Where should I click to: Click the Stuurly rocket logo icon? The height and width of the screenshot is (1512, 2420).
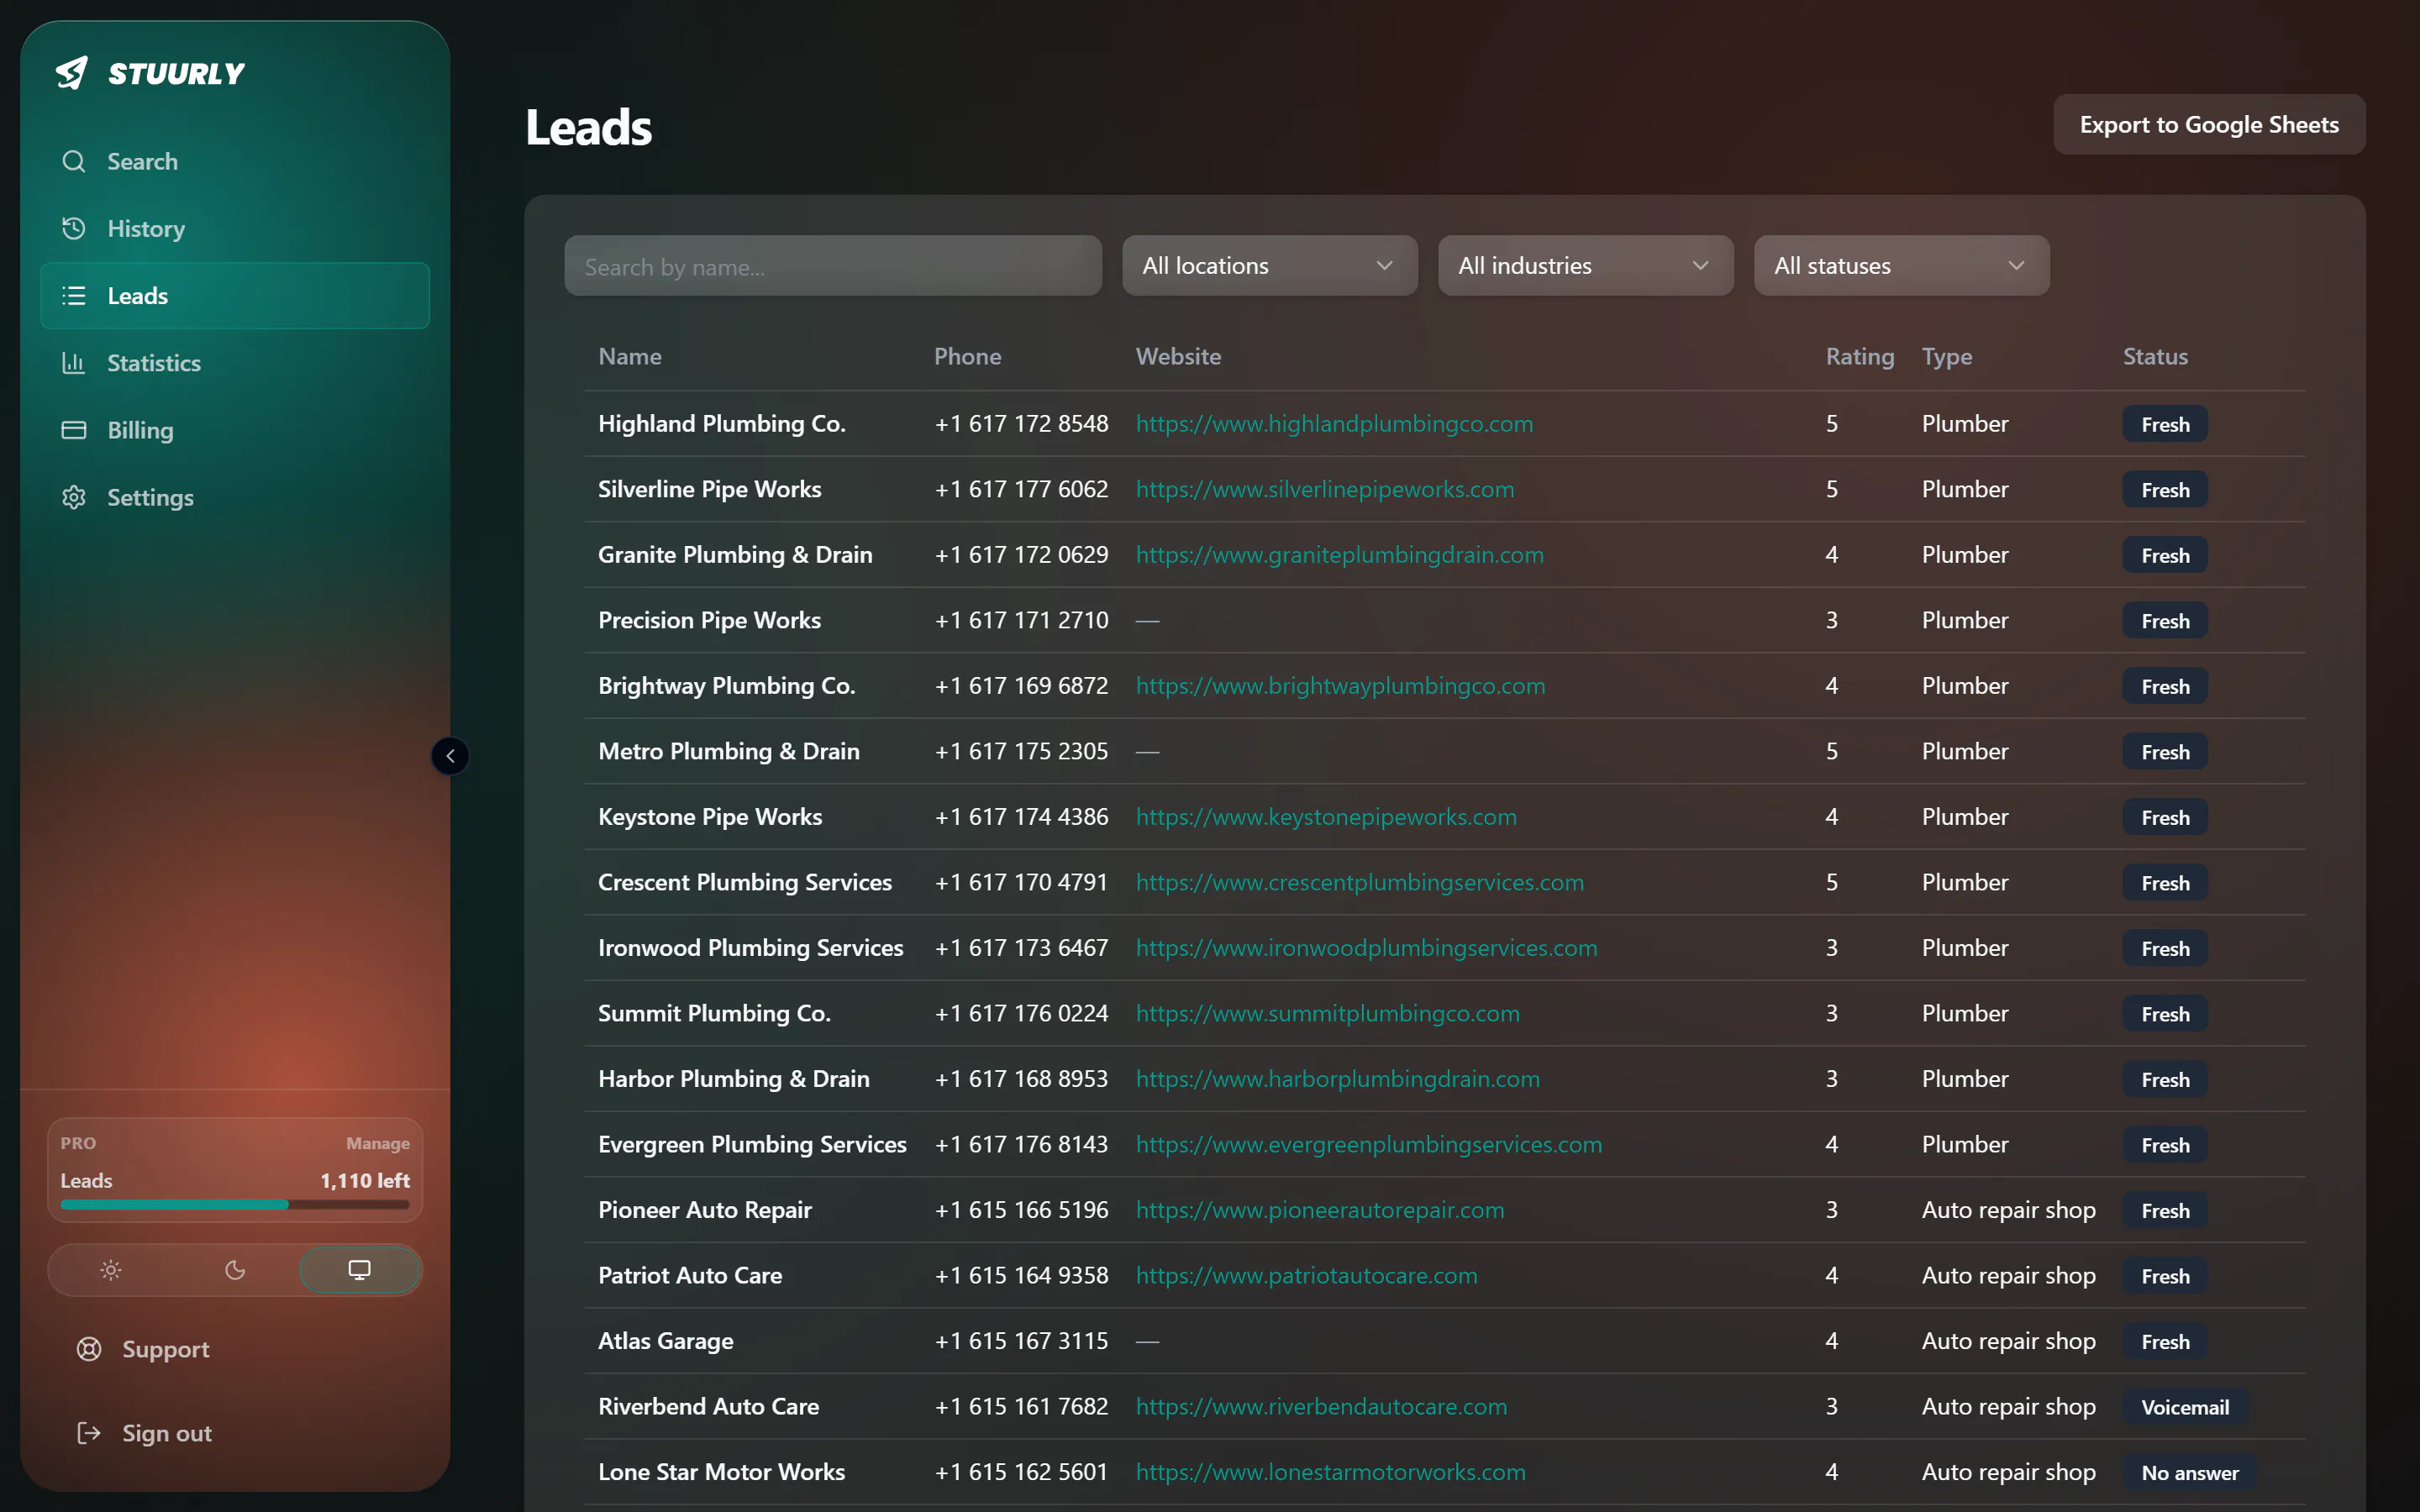(x=72, y=73)
